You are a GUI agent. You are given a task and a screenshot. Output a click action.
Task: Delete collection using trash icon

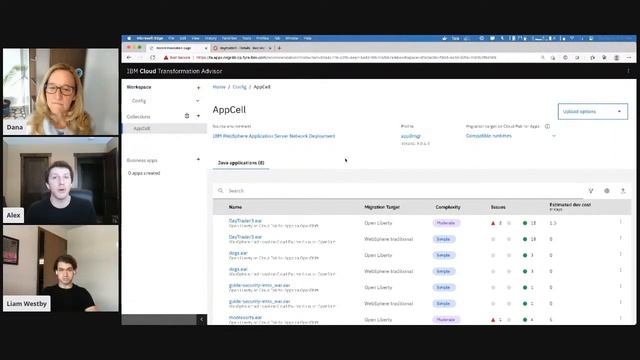187,116
